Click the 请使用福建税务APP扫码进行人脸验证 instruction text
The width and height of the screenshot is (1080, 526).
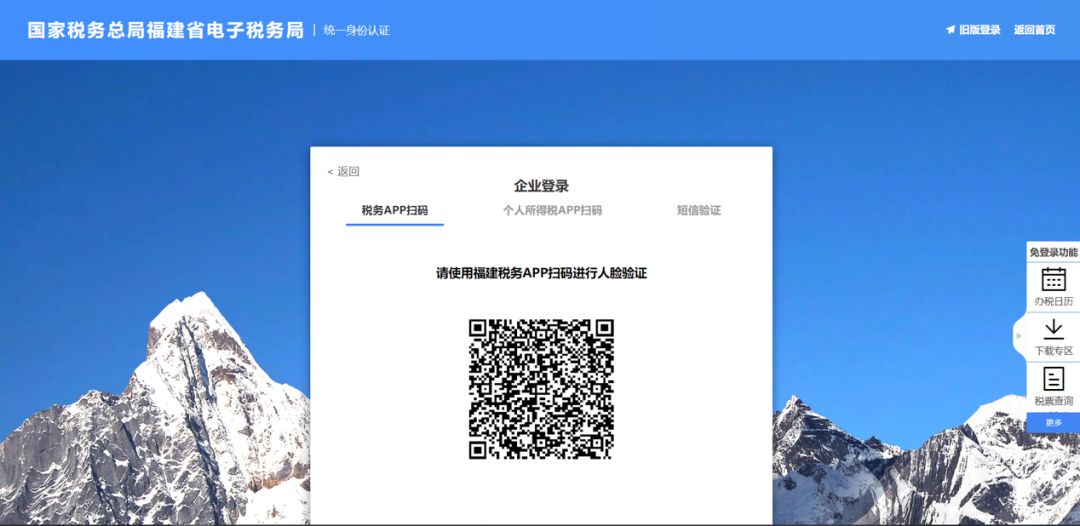[541, 273]
